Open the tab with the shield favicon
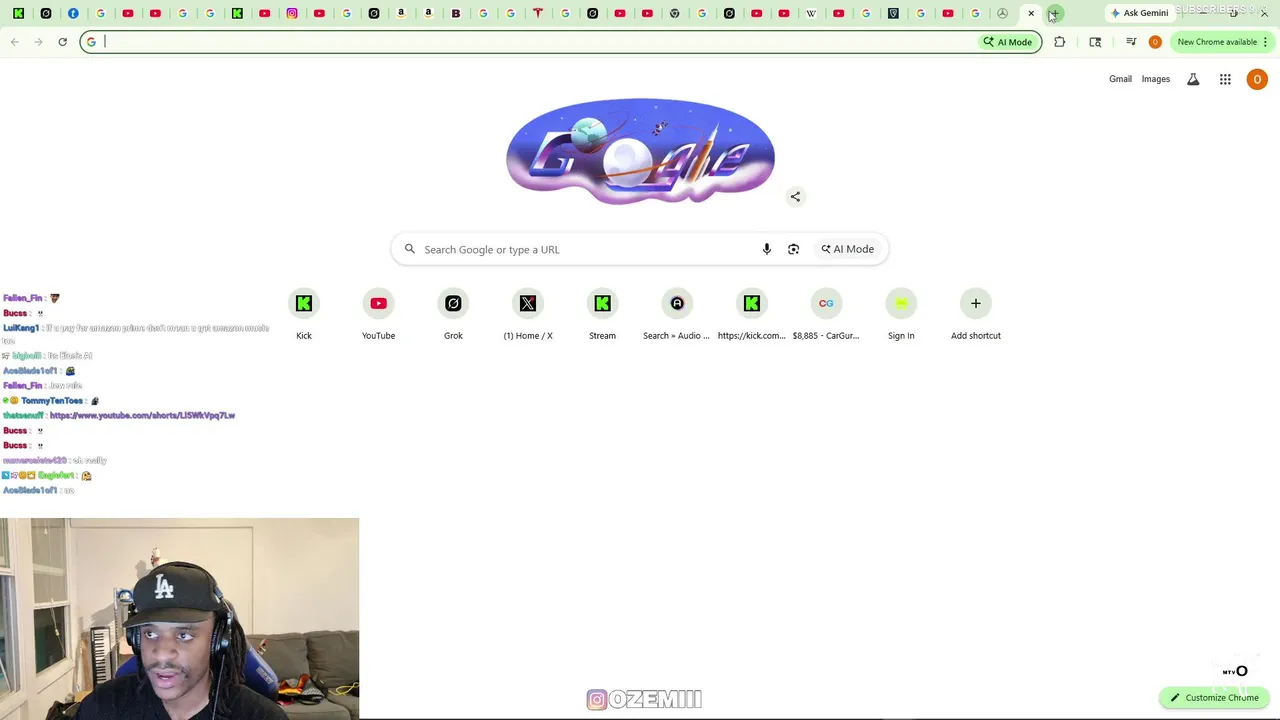The height and width of the screenshot is (720, 1280). coord(893,13)
